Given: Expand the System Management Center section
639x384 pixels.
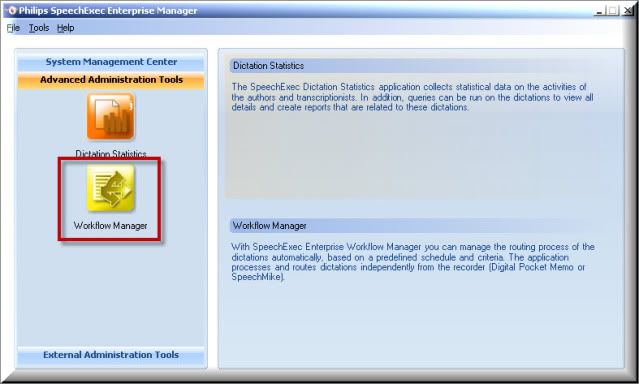Looking at the screenshot, I should pyautogui.click(x=111, y=62).
